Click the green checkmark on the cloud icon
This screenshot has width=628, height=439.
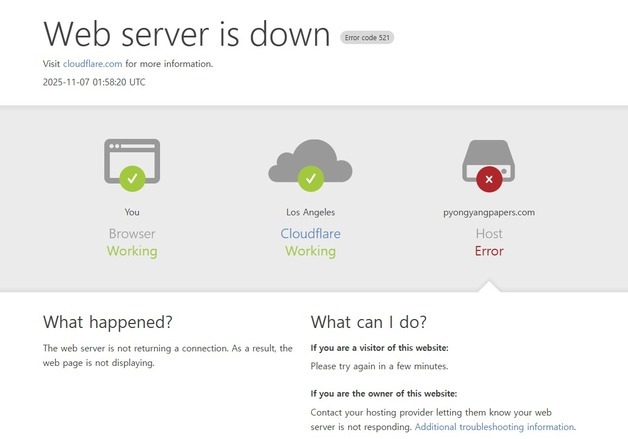310,179
